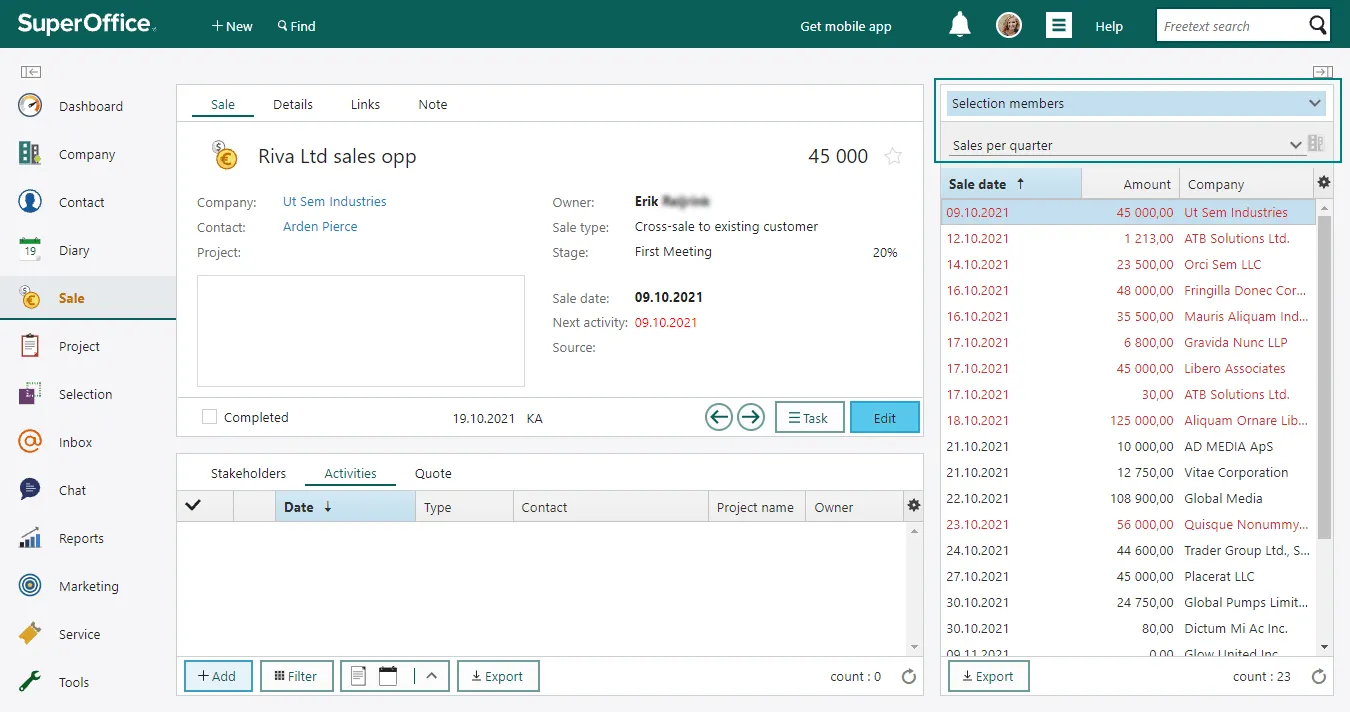
Task: Click the calendar icon in activities toolbar
Action: pyautogui.click(x=388, y=676)
